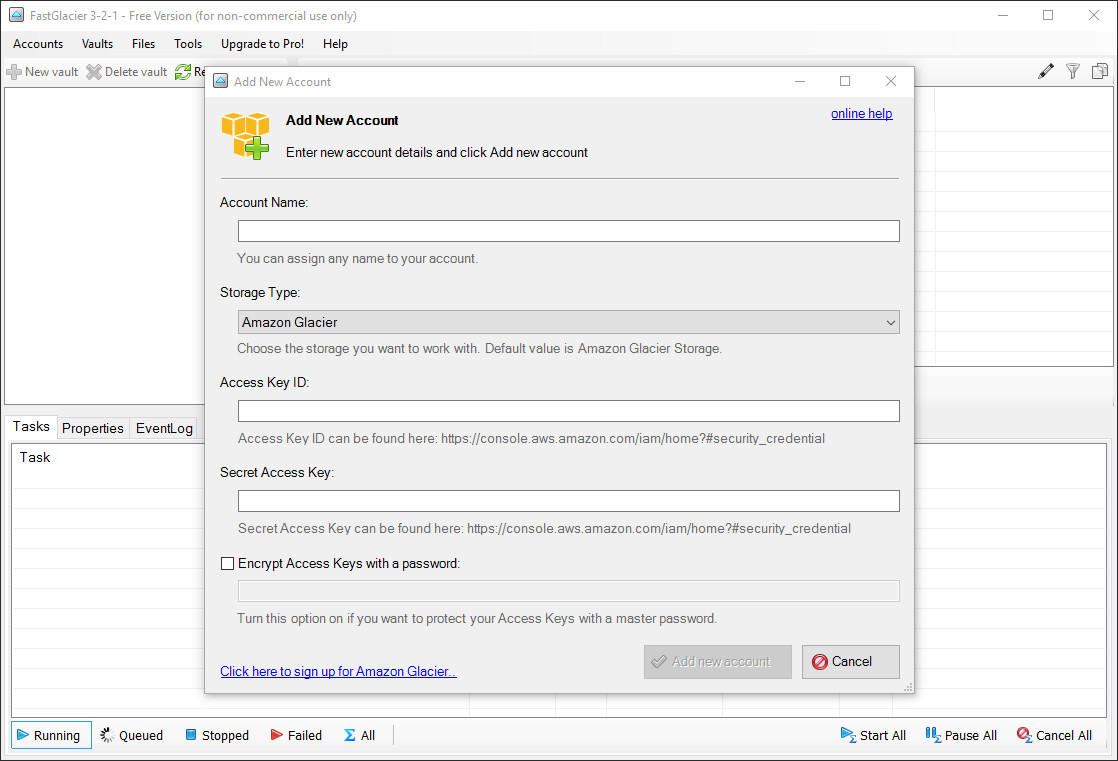Click the Cancel button in dialog
This screenshot has width=1118, height=761.
(x=851, y=662)
